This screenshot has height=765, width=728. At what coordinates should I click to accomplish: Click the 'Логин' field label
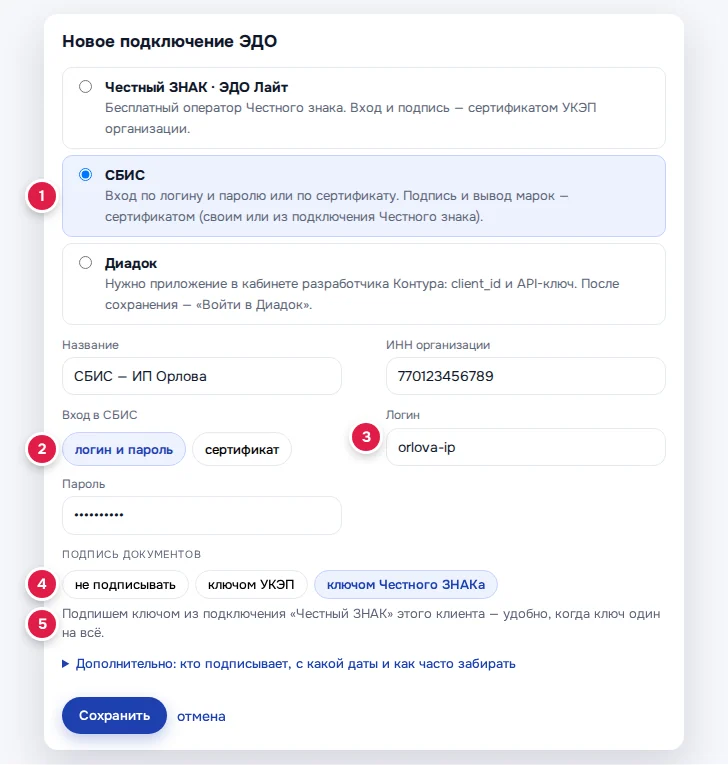point(403,415)
